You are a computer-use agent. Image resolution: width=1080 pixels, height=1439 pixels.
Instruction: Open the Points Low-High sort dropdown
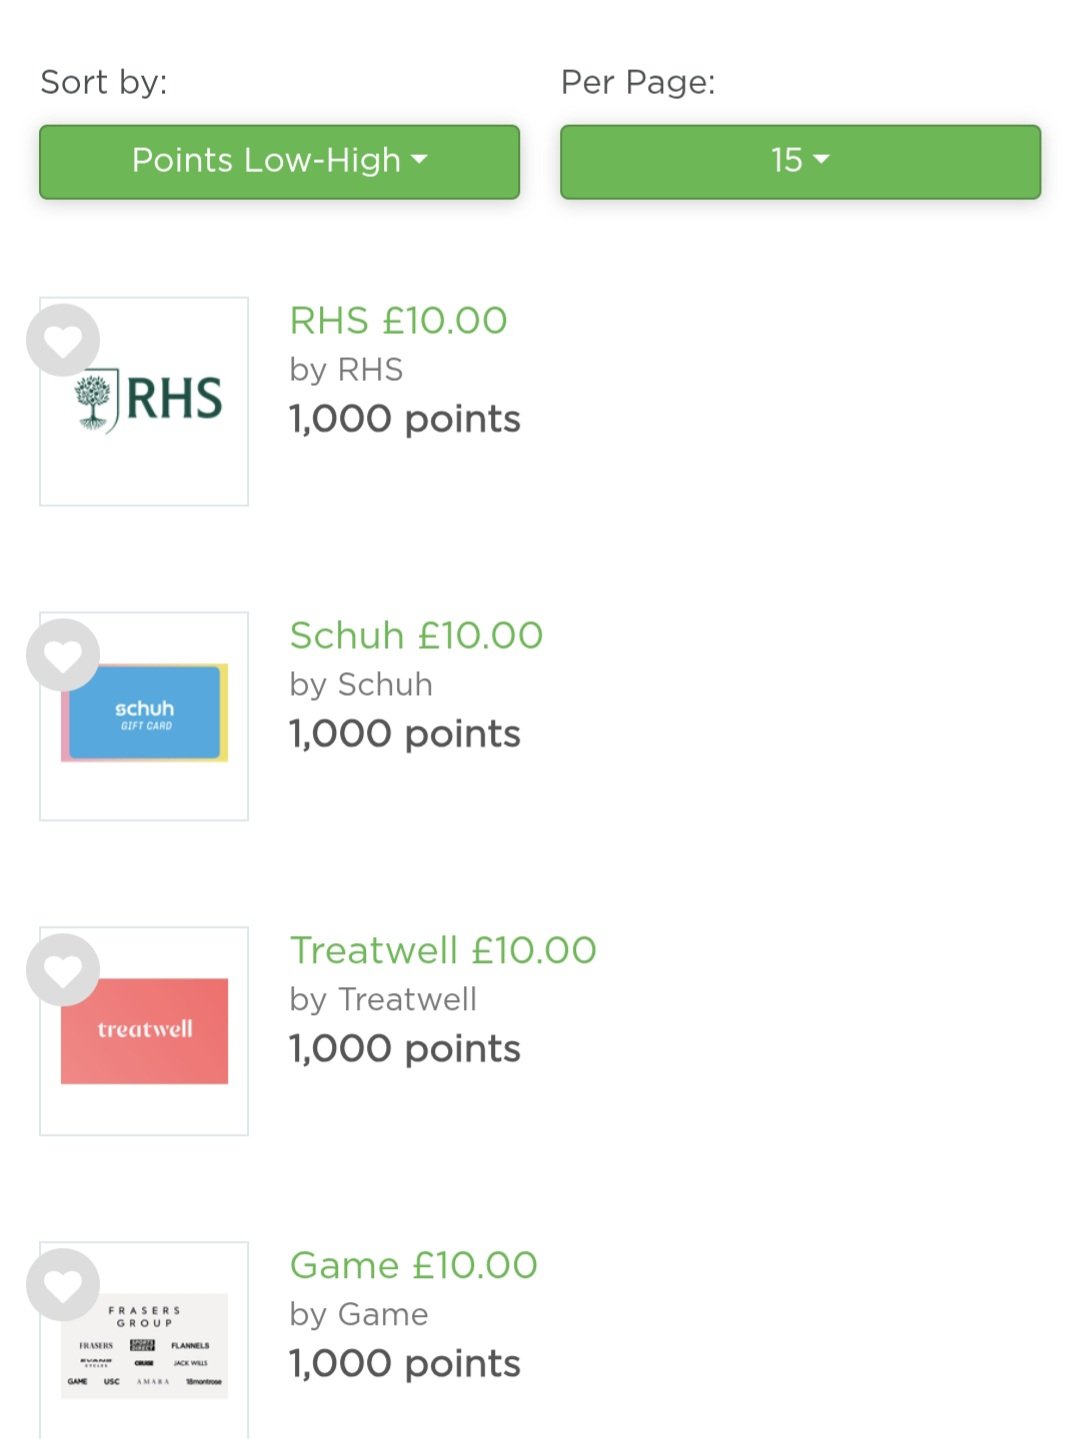(279, 161)
